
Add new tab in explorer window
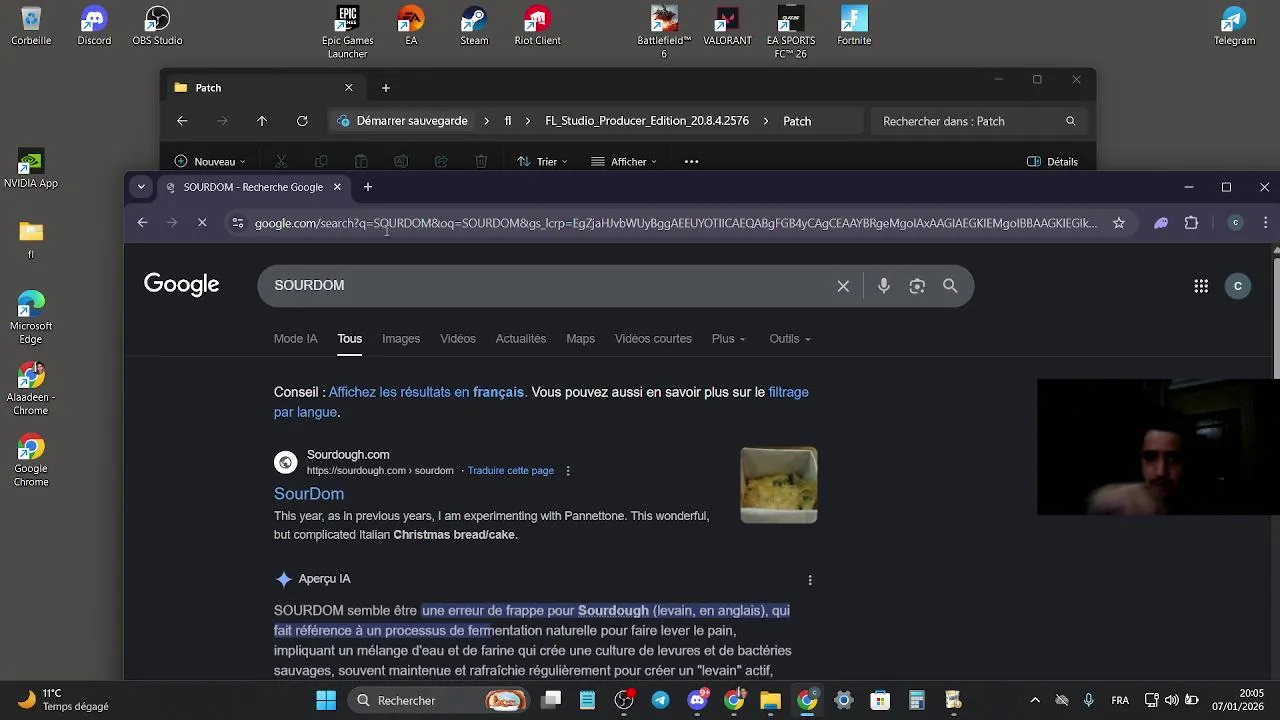click(386, 88)
